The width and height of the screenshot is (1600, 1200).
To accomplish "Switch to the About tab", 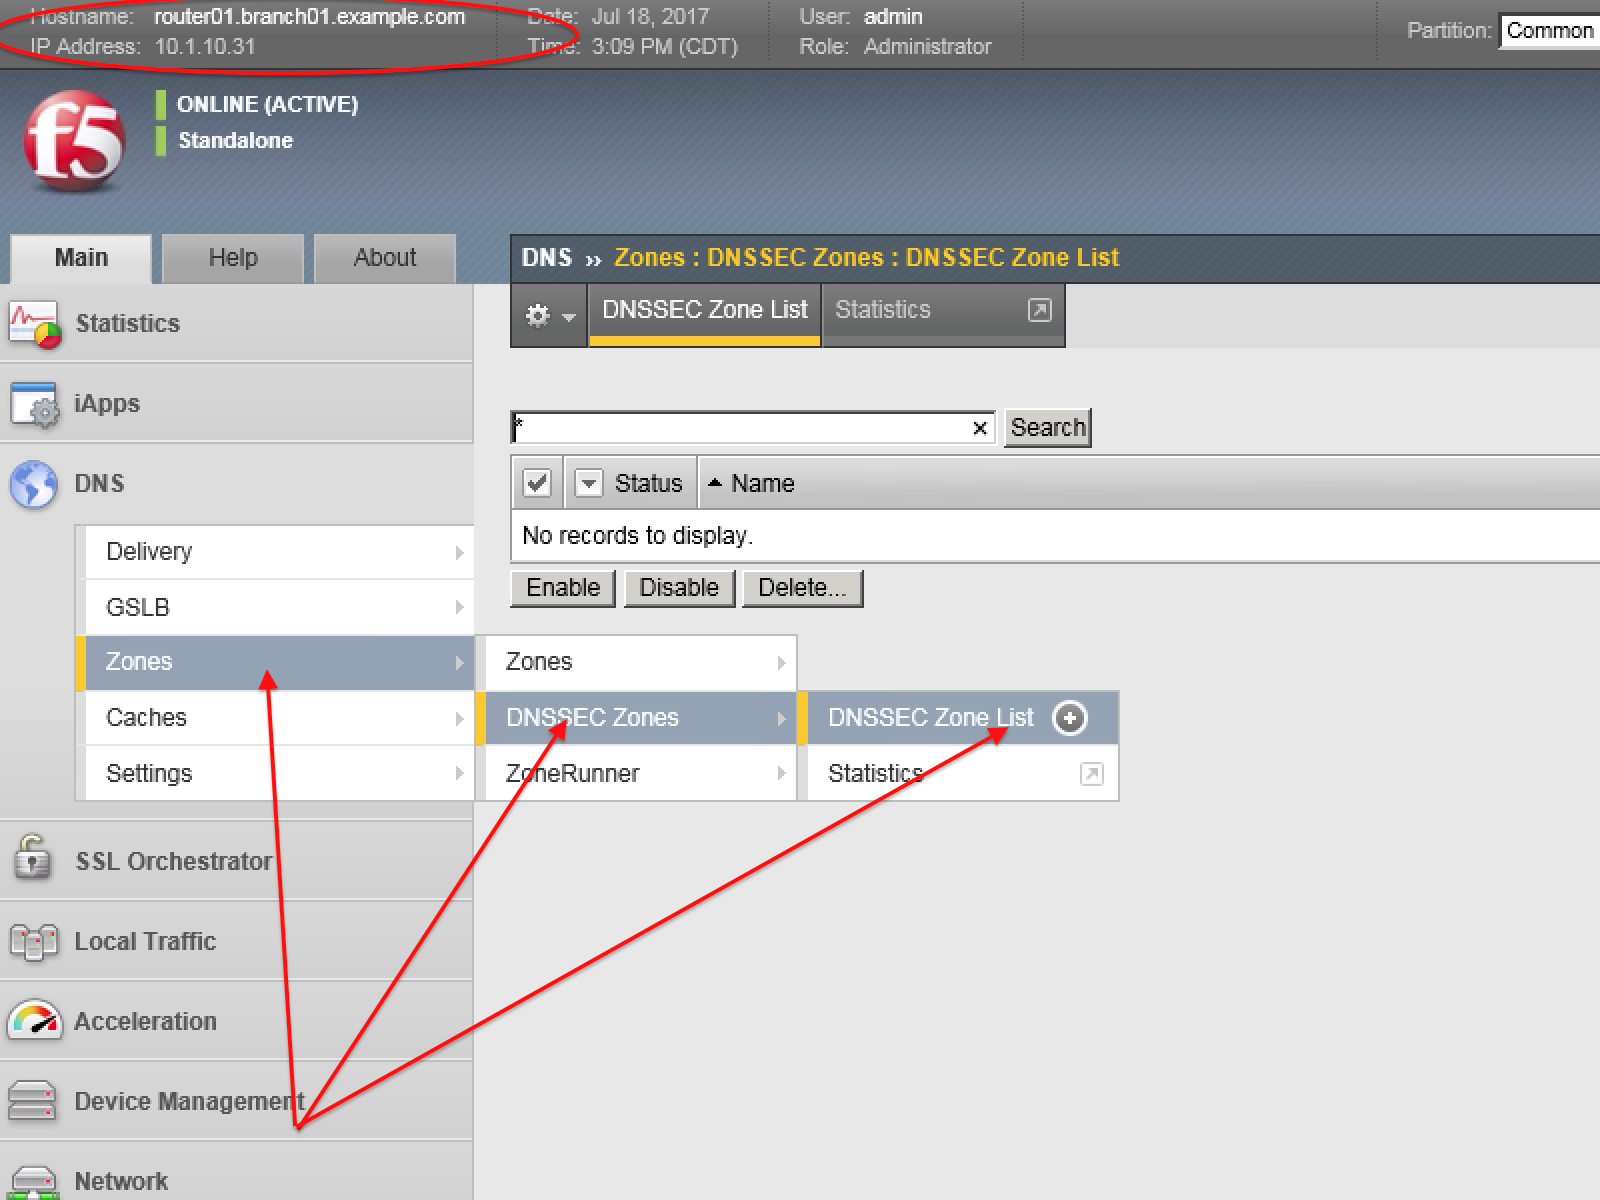I will pos(385,258).
